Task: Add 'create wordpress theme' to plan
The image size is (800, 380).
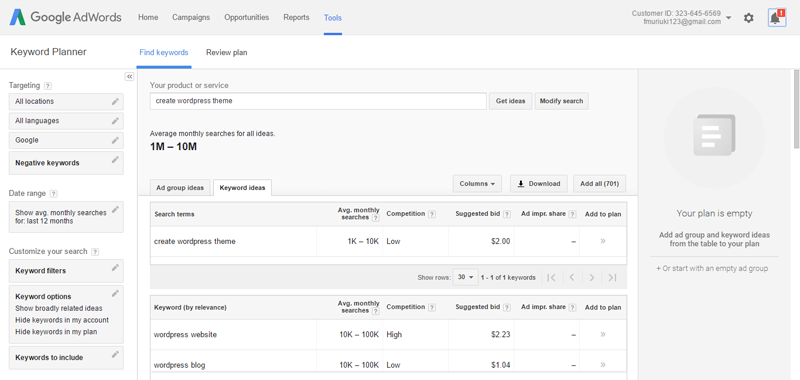Action: (603, 241)
